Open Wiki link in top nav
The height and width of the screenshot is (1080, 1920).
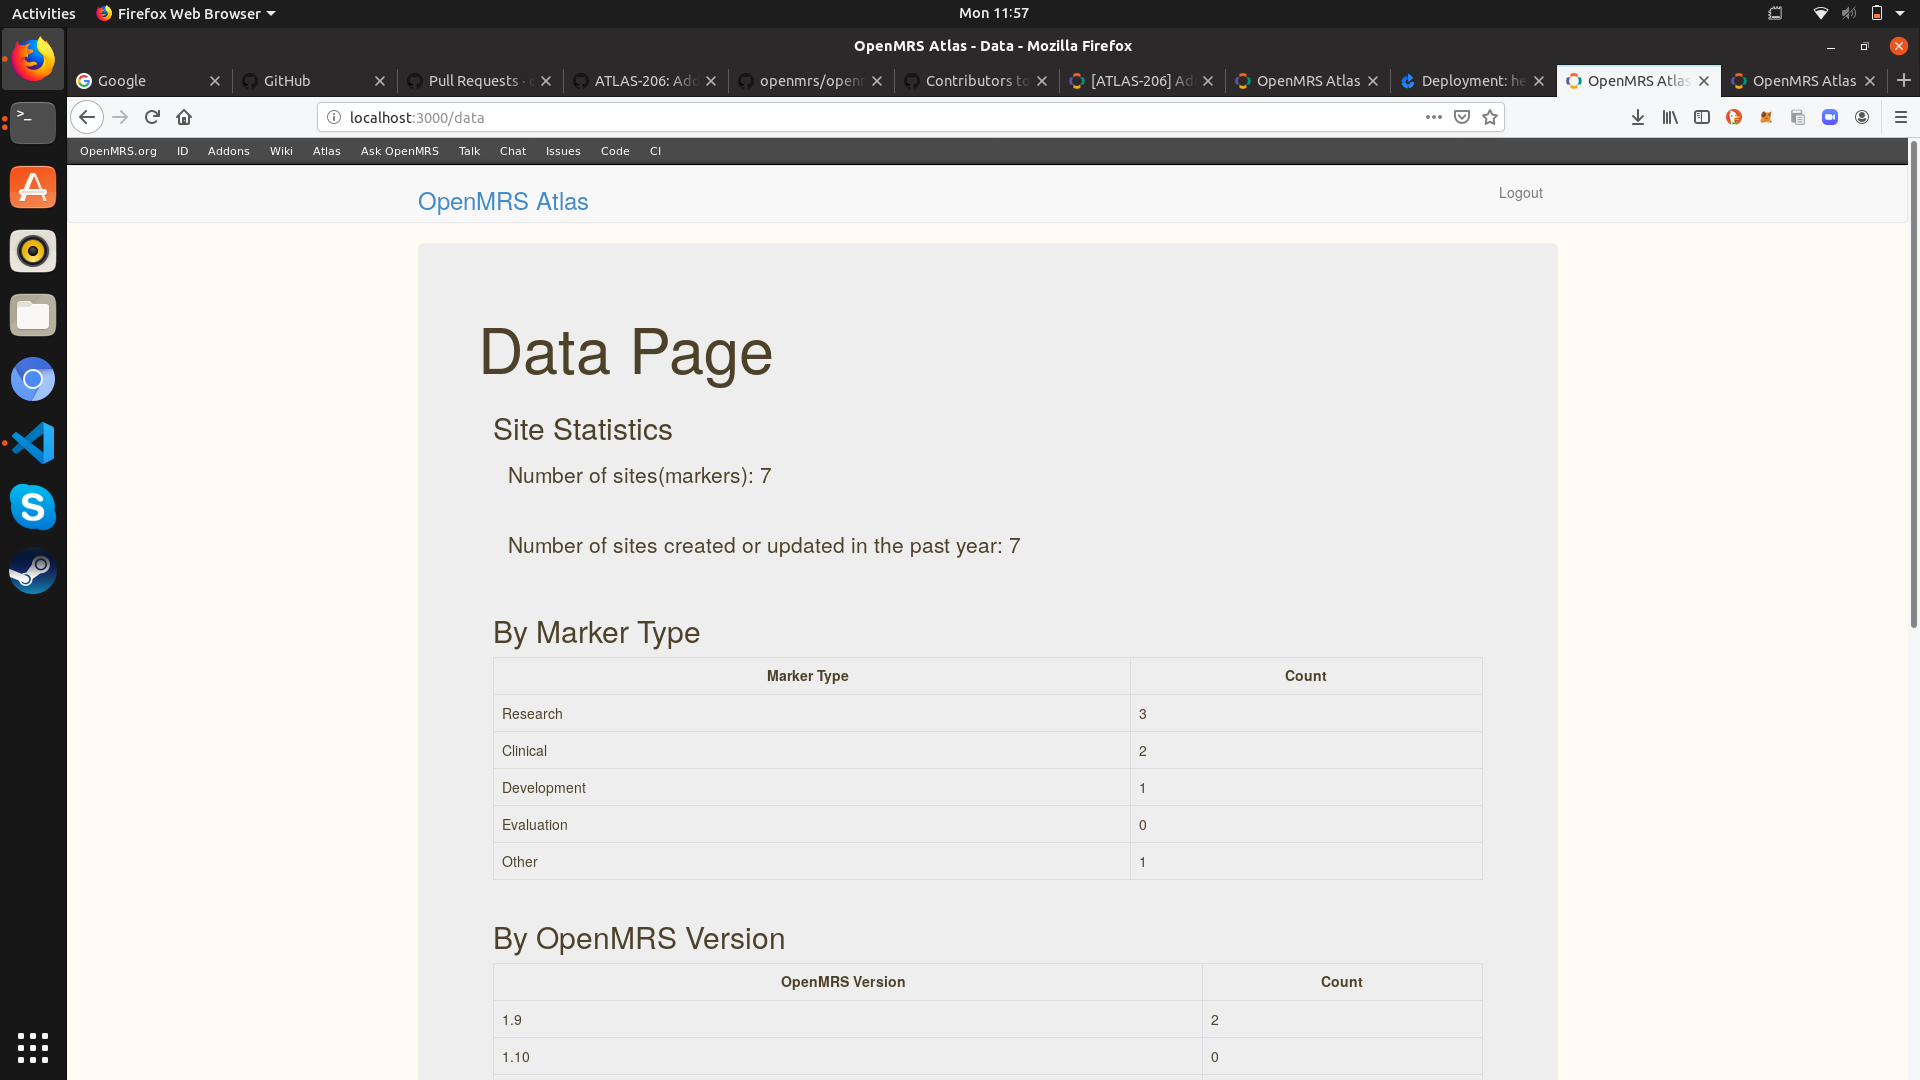coord(281,151)
